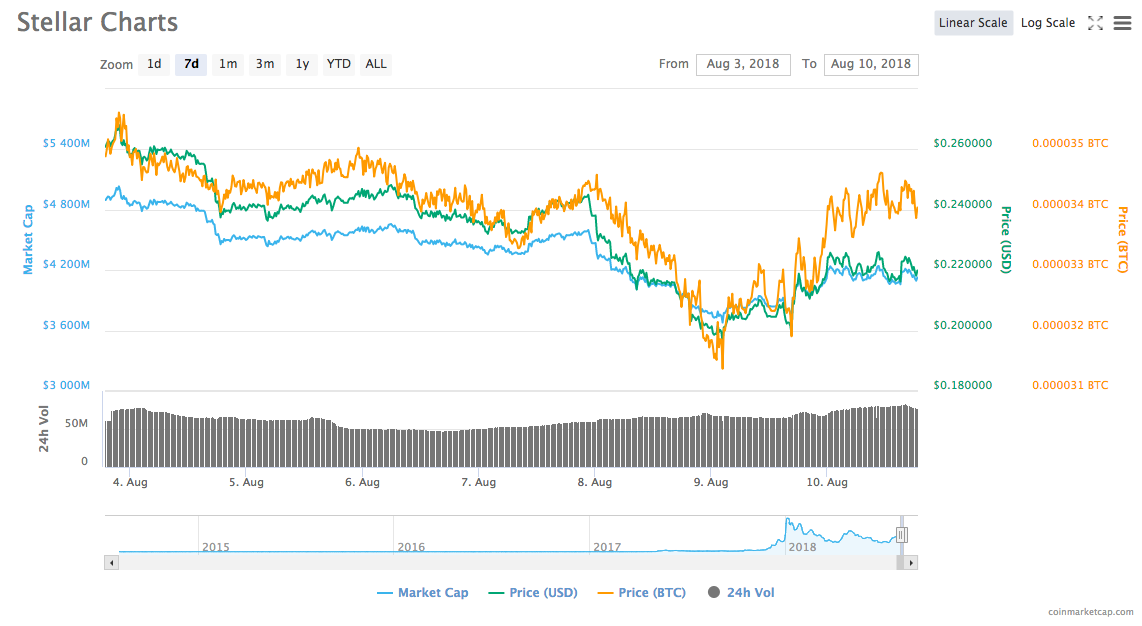The height and width of the screenshot is (626, 1142).
Task: Select the 1d zoom range
Action: (154, 64)
